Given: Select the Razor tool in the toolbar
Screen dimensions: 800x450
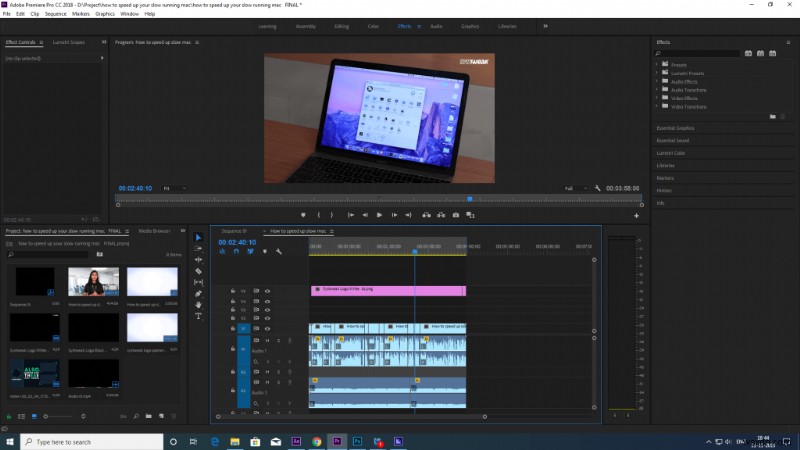Looking at the screenshot, I should pos(198,271).
